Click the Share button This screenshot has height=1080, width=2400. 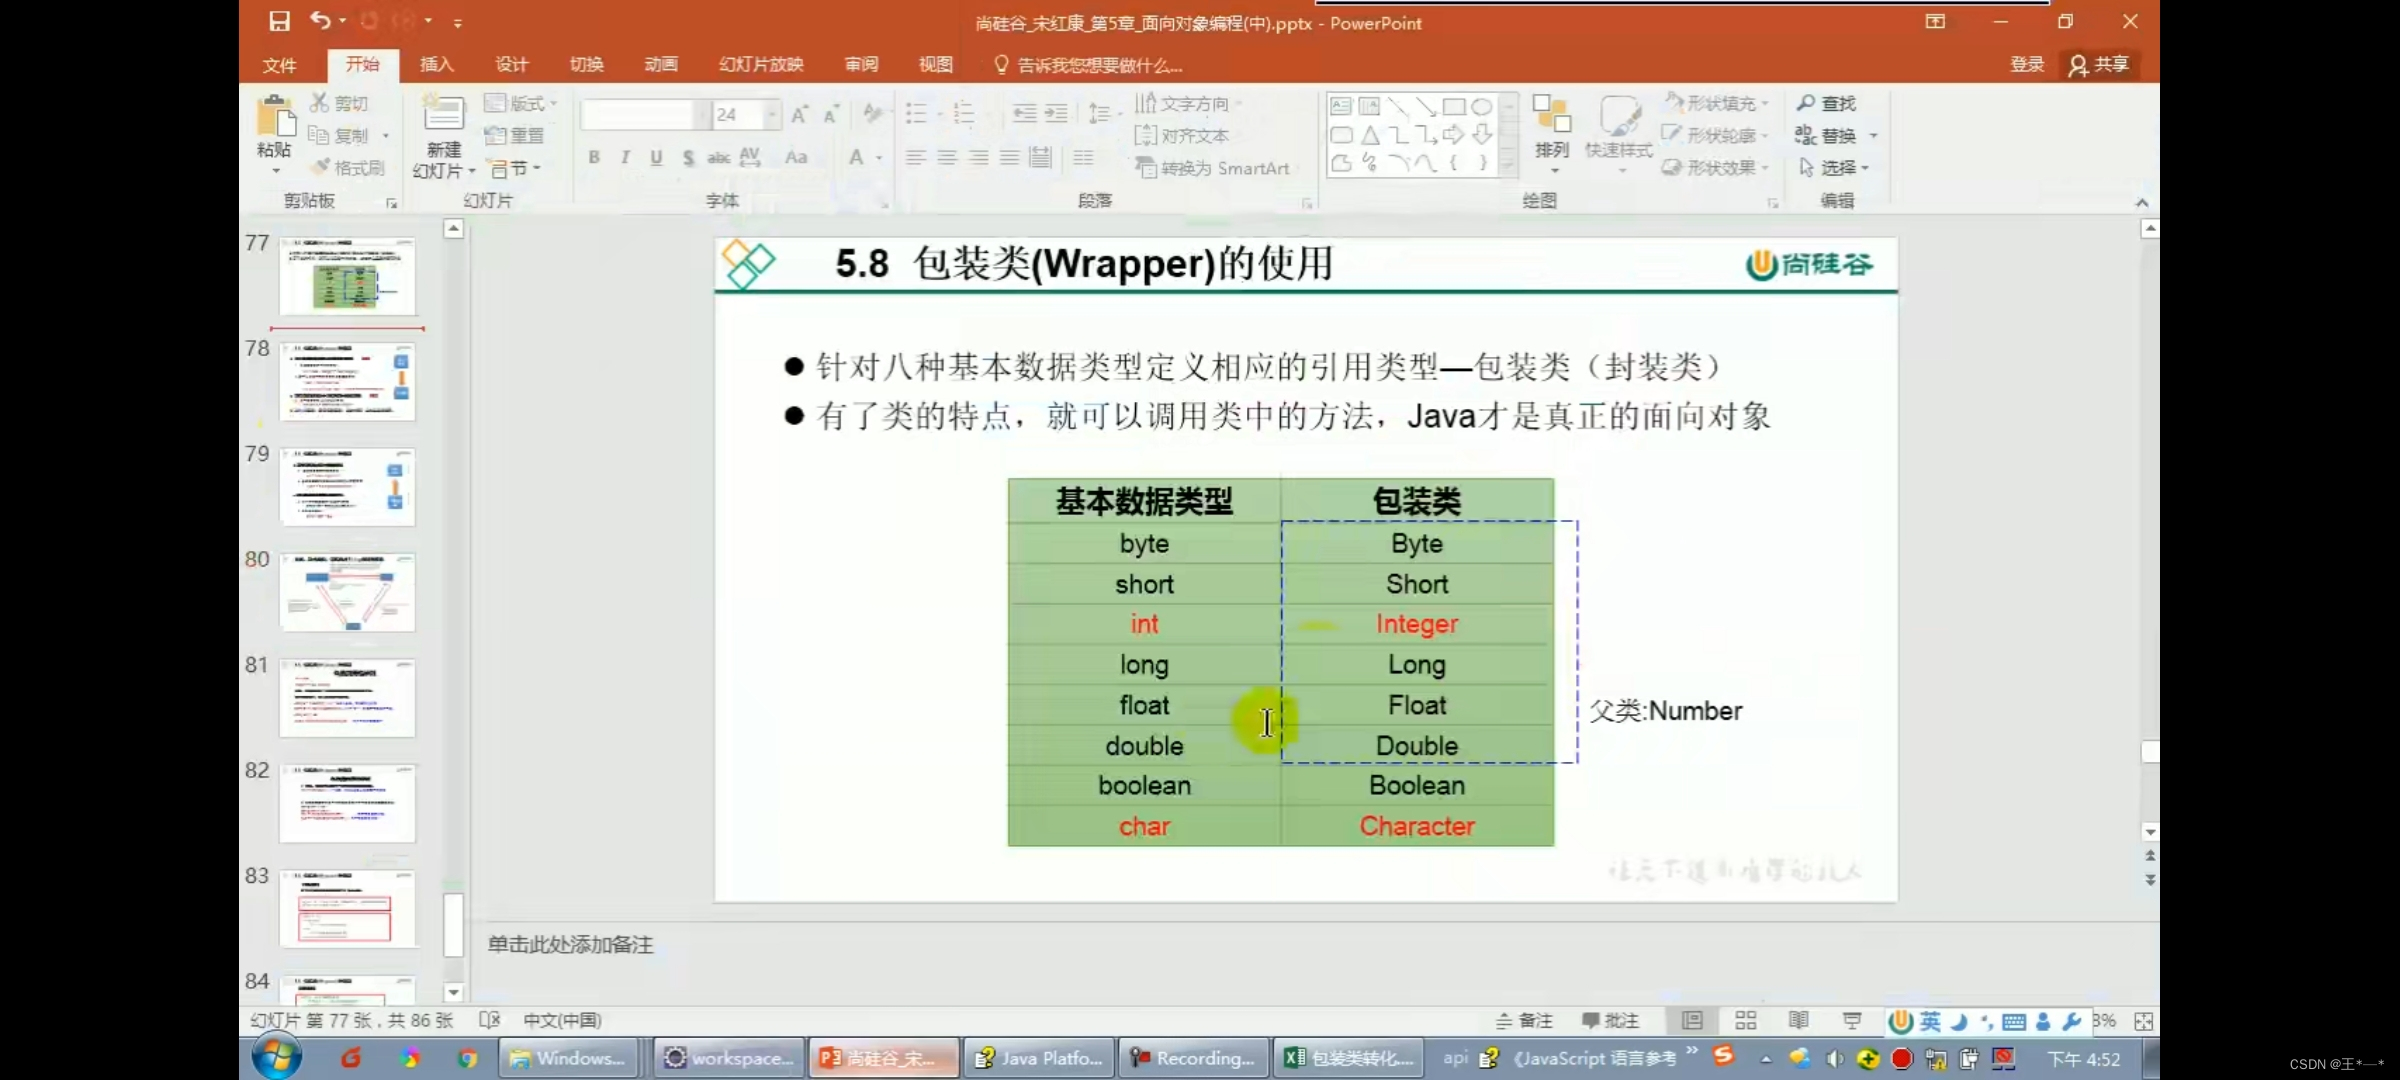coord(2099,65)
